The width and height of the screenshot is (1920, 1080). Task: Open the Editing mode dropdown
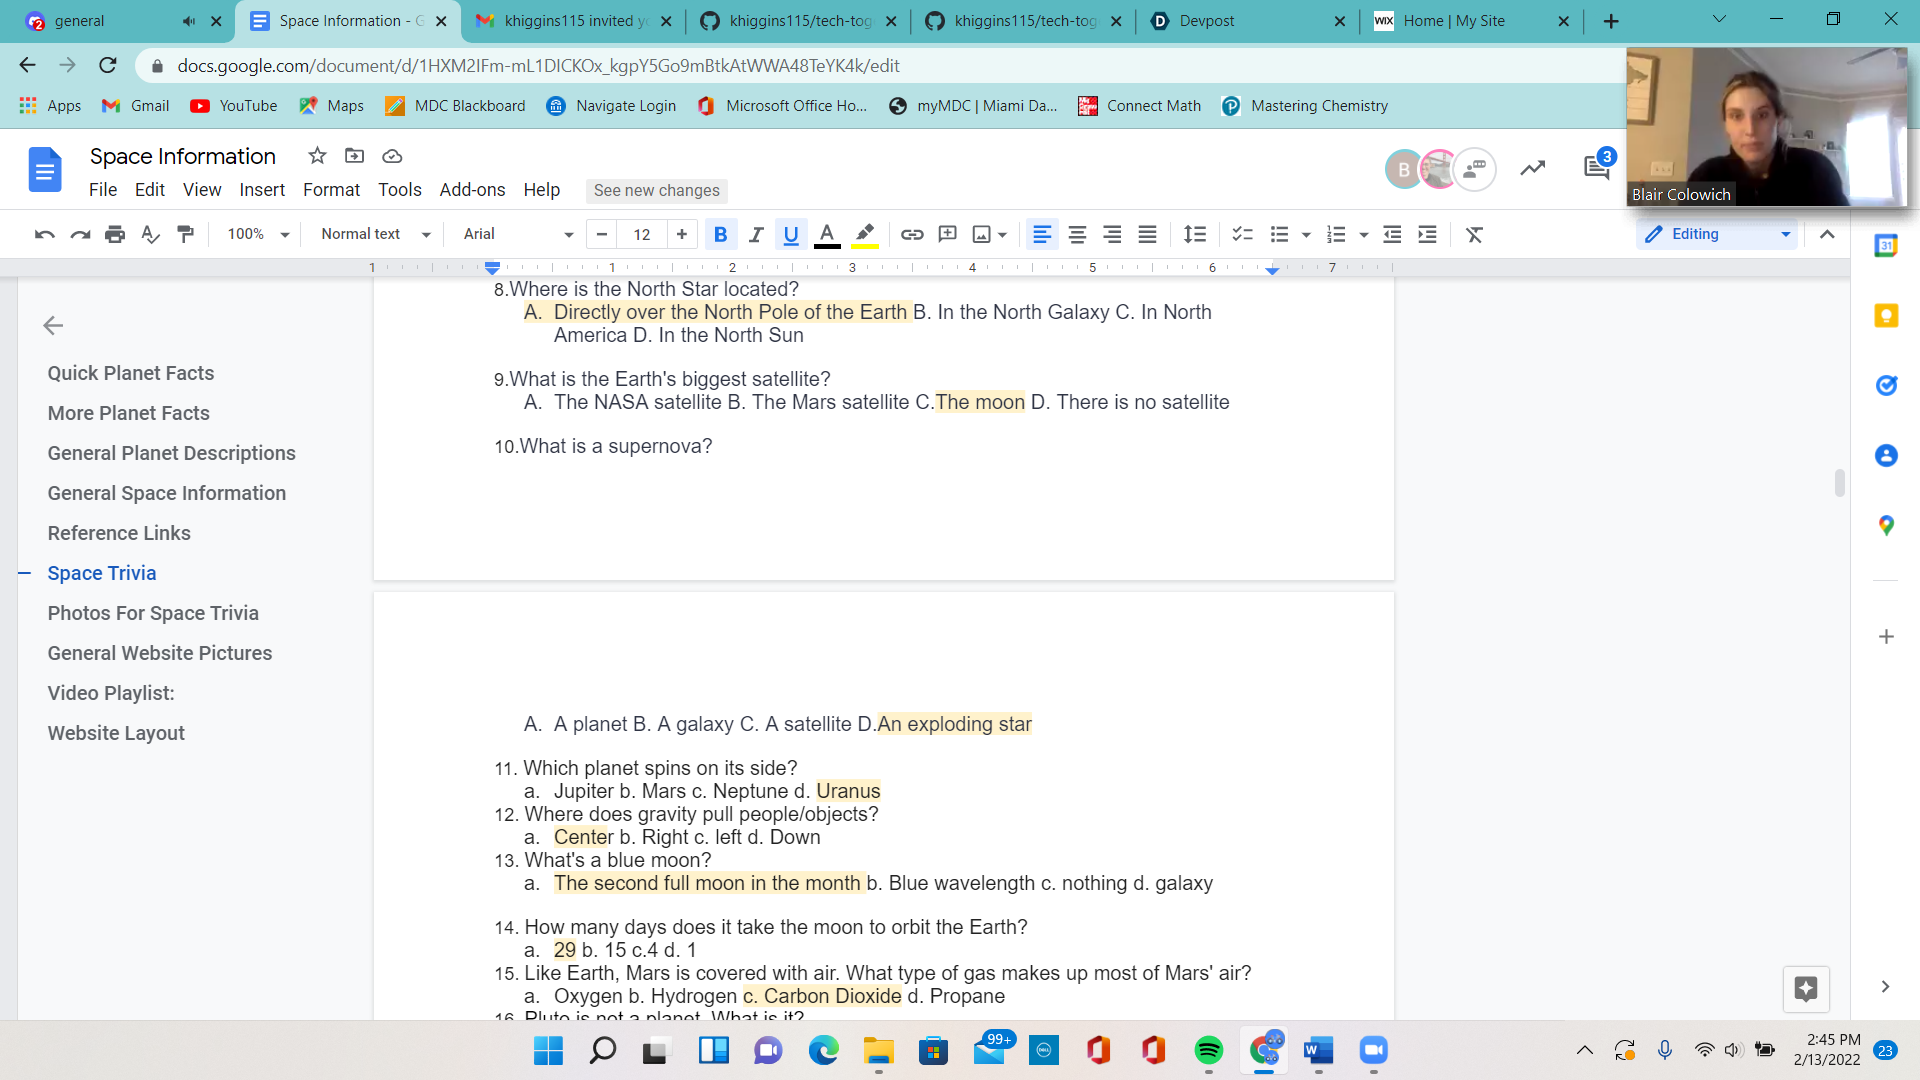pyautogui.click(x=1716, y=234)
